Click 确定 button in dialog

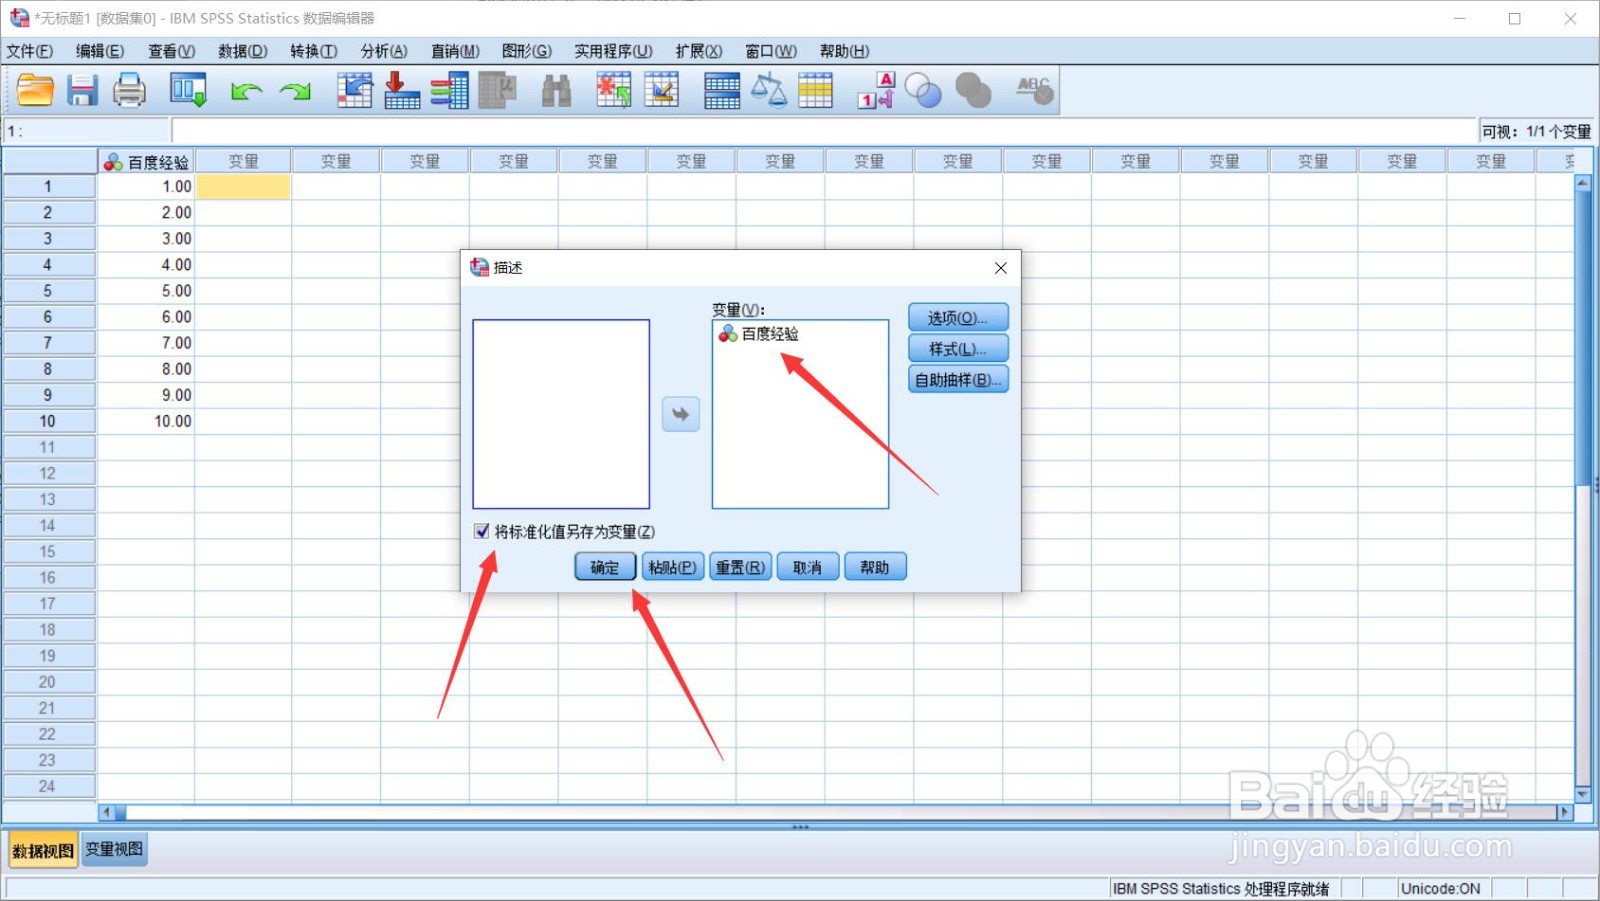click(x=605, y=567)
